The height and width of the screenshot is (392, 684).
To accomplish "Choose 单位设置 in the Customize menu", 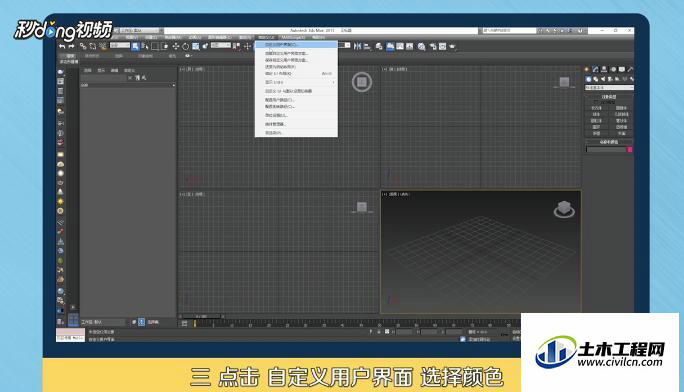I will 296,115.
